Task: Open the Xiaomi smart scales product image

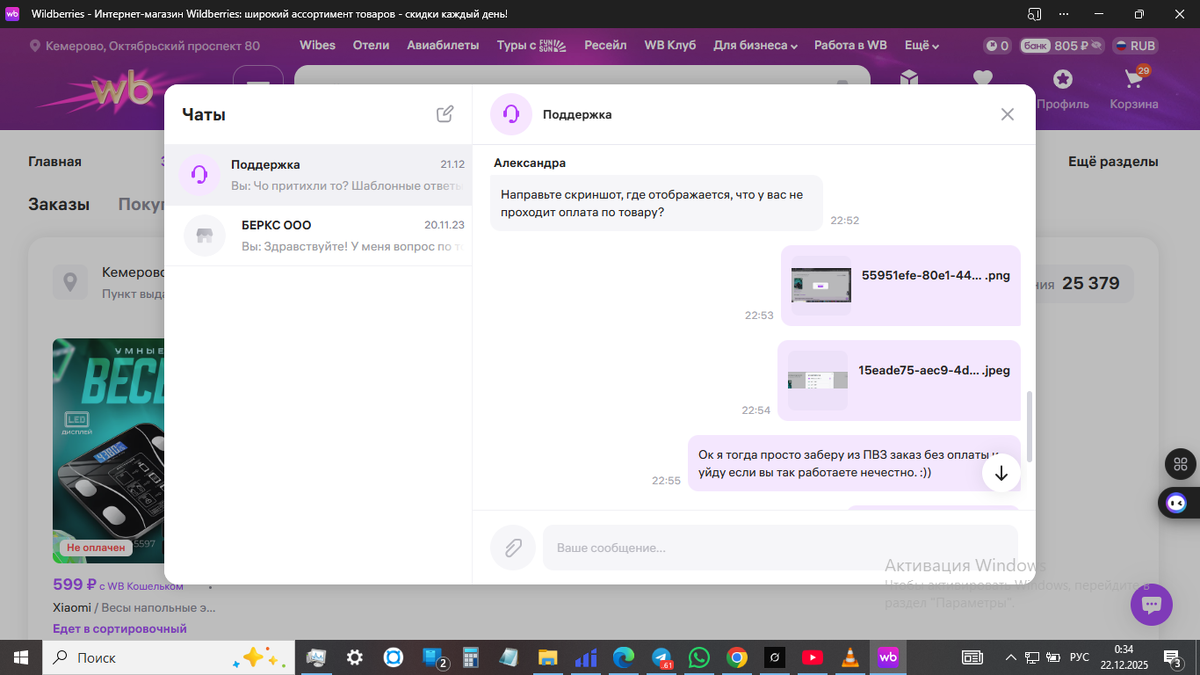Action: pos(108,450)
